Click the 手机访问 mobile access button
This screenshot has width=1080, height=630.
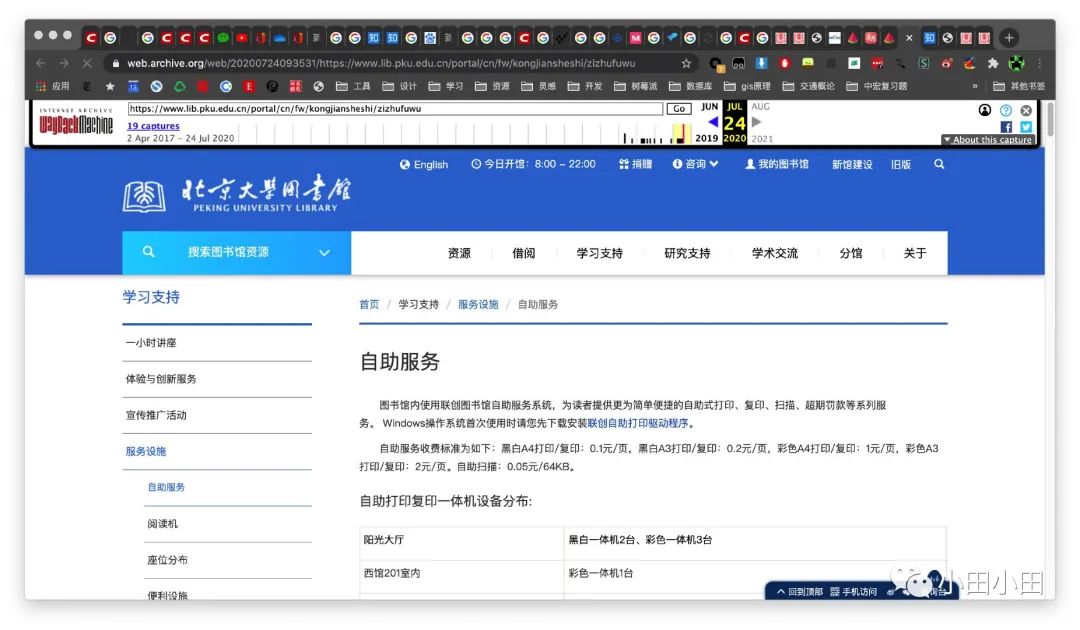[x=853, y=591]
